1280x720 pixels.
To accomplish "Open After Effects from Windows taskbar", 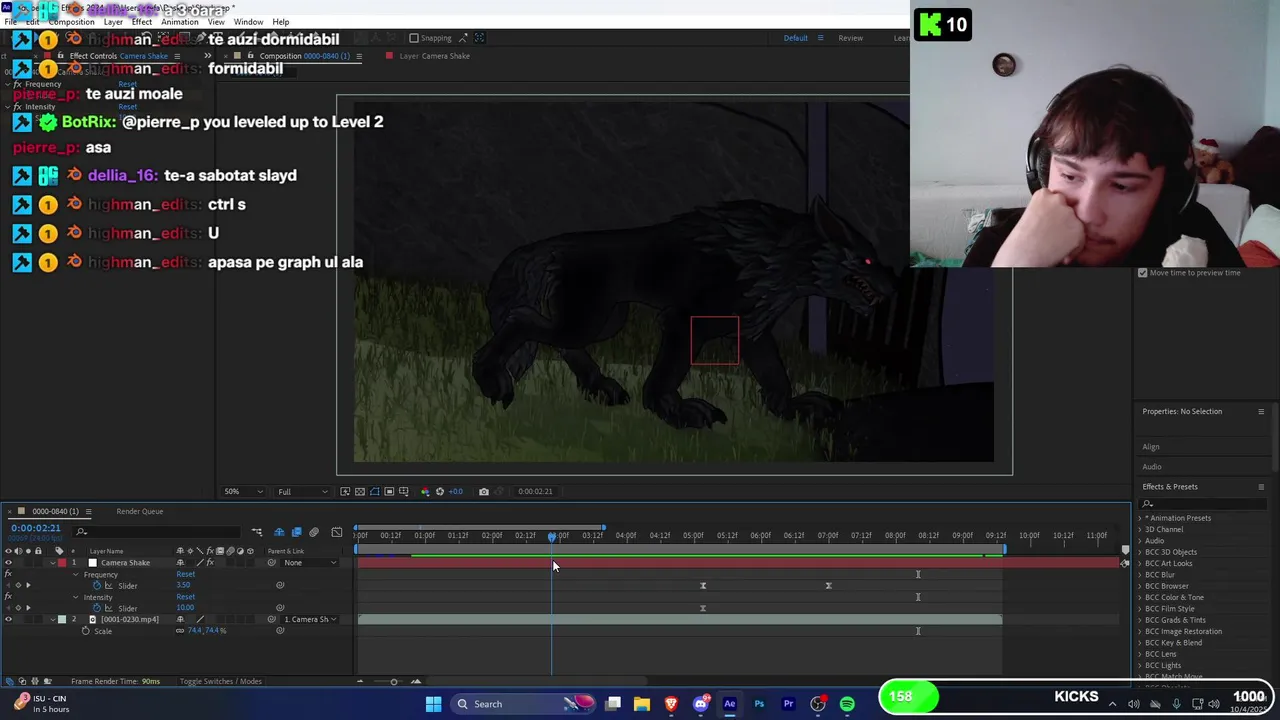I will [730, 704].
